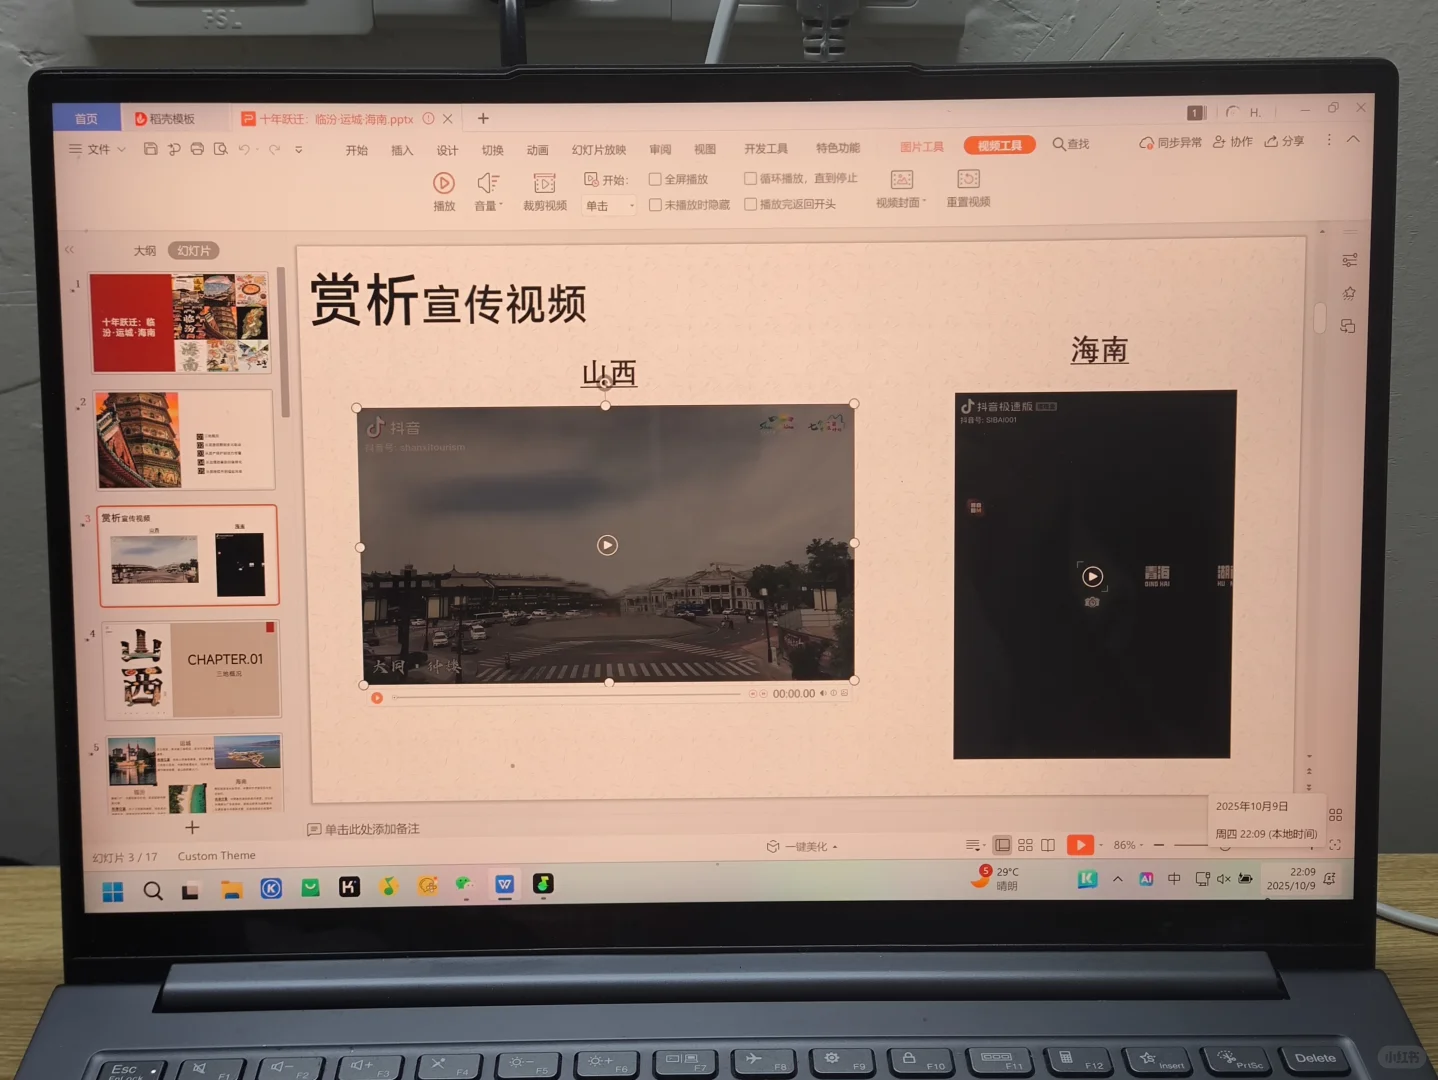Screen dimensions: 1438x1080
Task: Click the Print icon in quick toolbar
Action: 197,149
